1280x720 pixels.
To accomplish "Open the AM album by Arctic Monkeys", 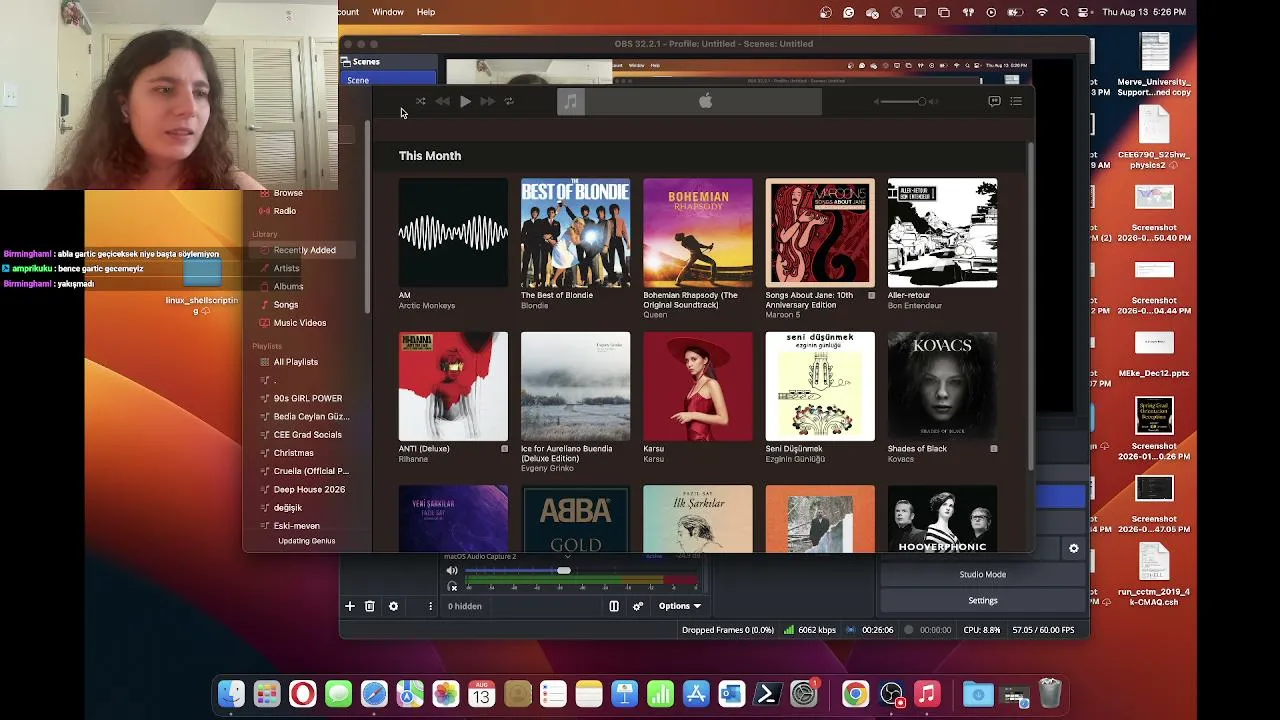I will coord(453,233).
